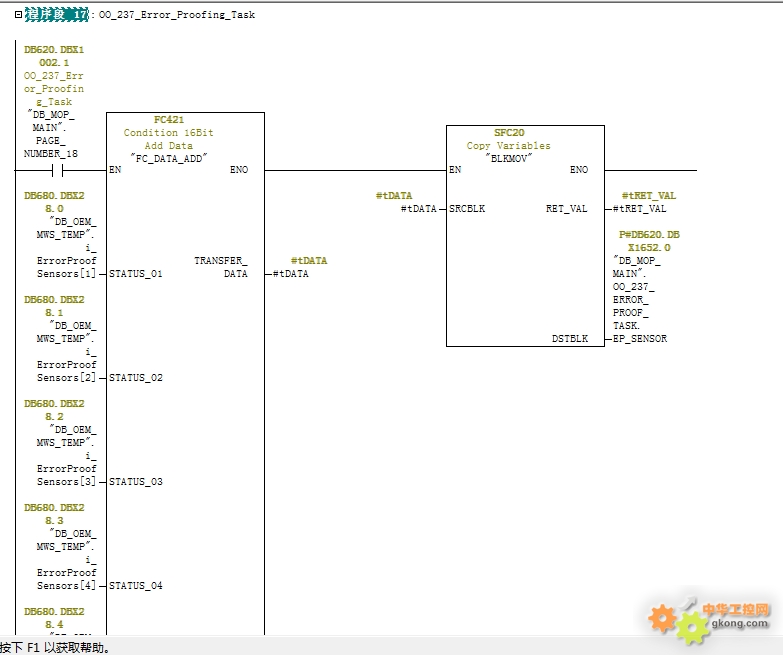Select SRCBLK input pin of SFC20
The image size is (783, 655).
pyautogui.click(x=467, y=209)
